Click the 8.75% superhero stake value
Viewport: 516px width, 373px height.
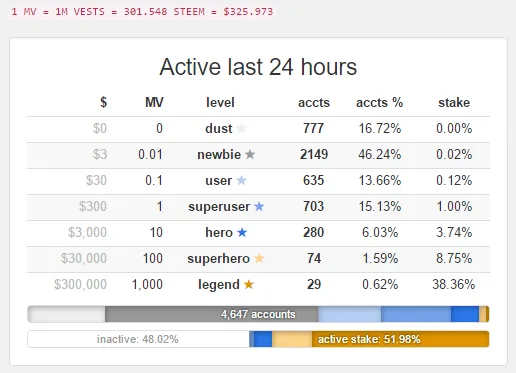pyautogui.click(x=454, y=258)
